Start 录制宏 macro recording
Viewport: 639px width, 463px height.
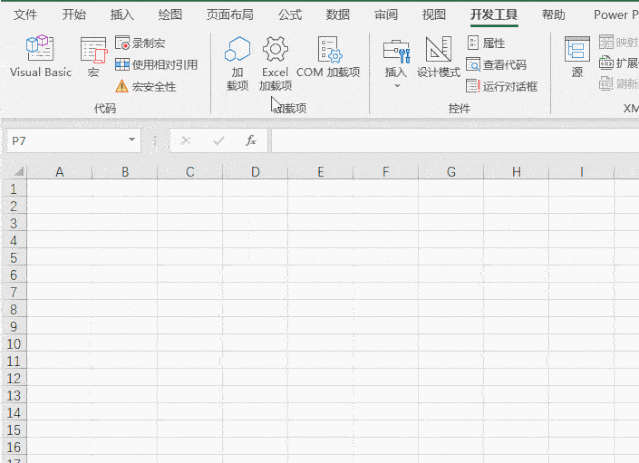pyautogui.click(x=140, y=43)
